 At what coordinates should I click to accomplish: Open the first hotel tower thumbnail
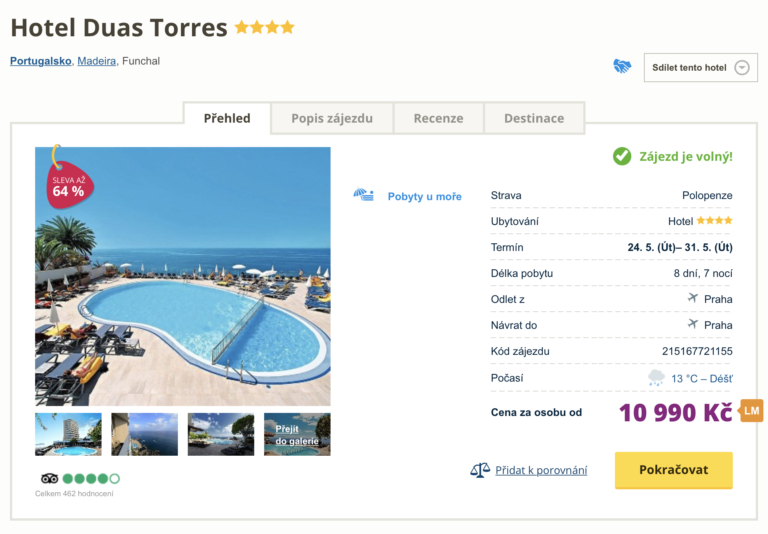(68, 434)
